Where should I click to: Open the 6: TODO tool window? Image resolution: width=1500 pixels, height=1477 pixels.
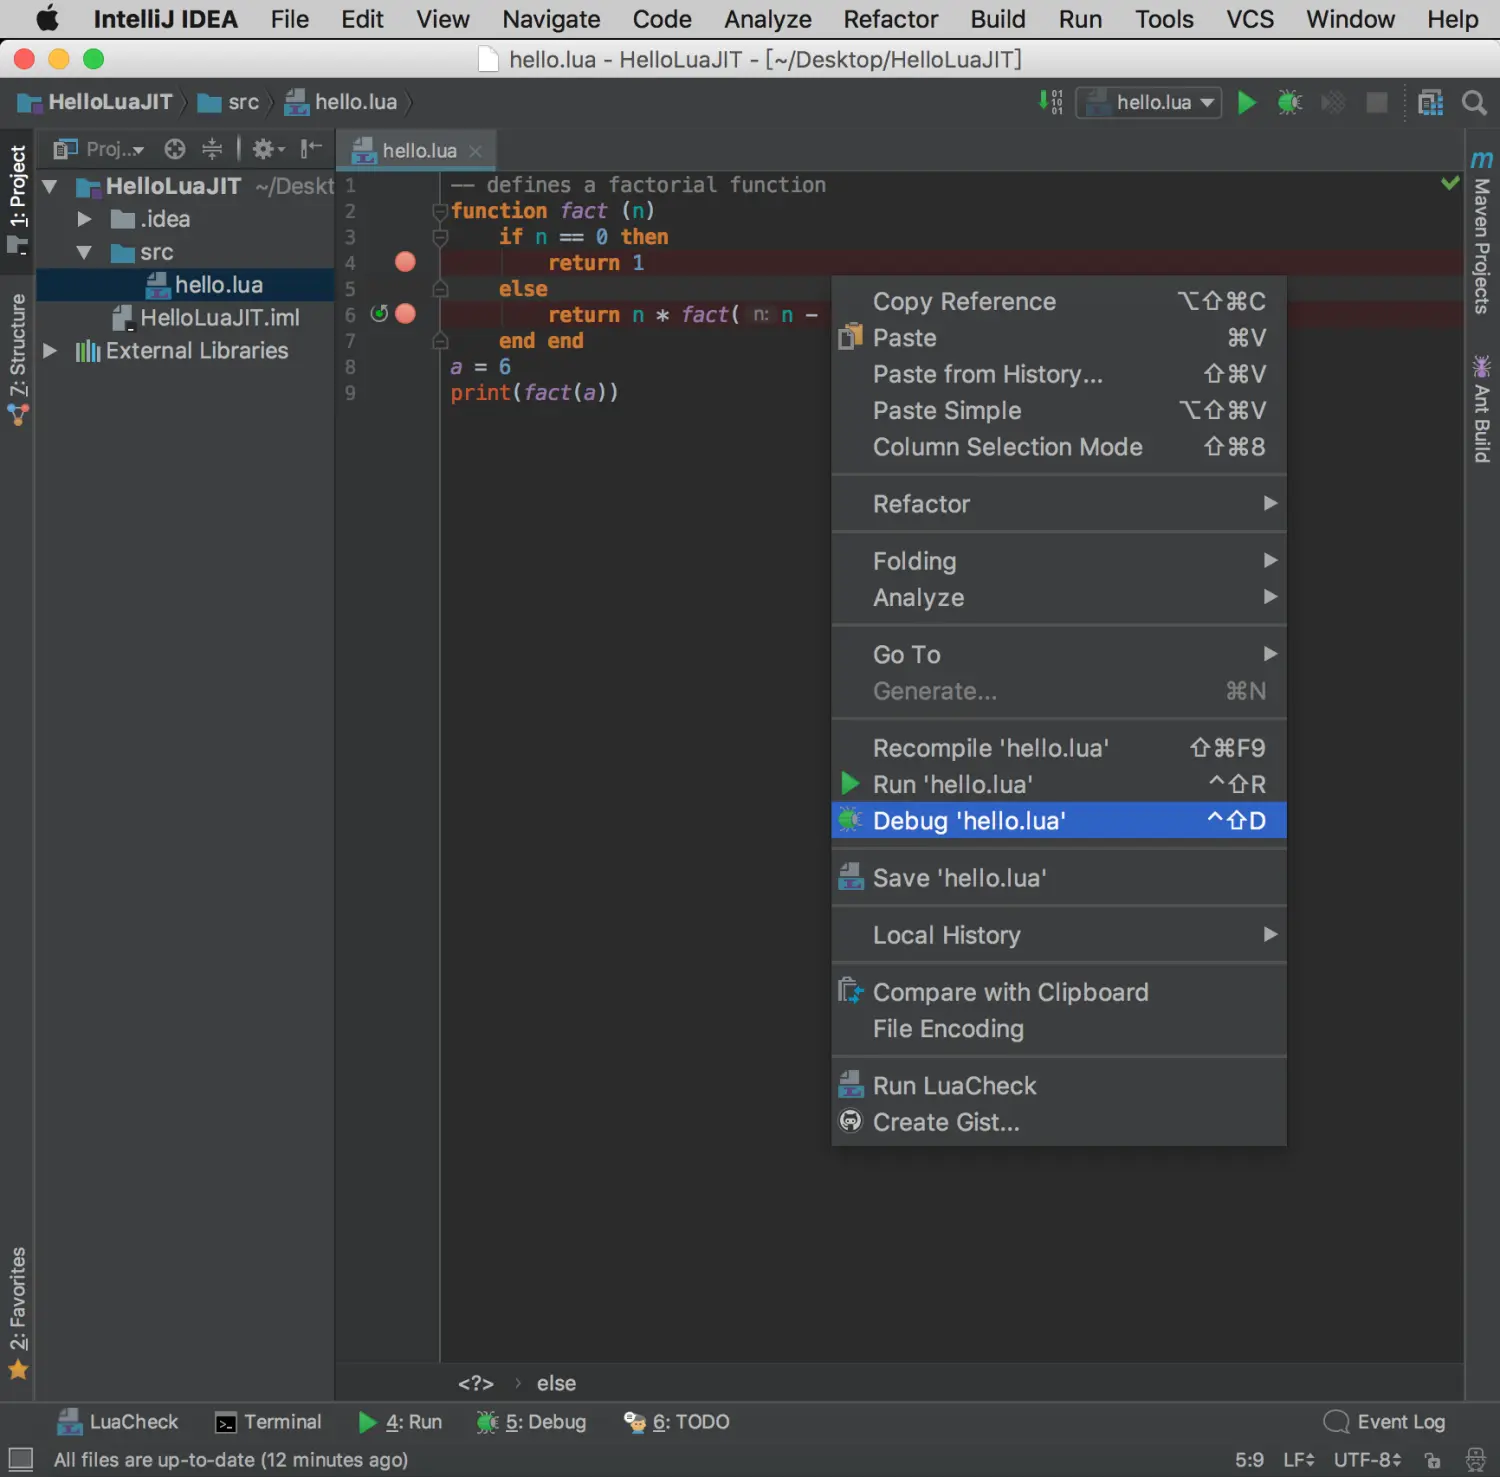point(677,1421)
